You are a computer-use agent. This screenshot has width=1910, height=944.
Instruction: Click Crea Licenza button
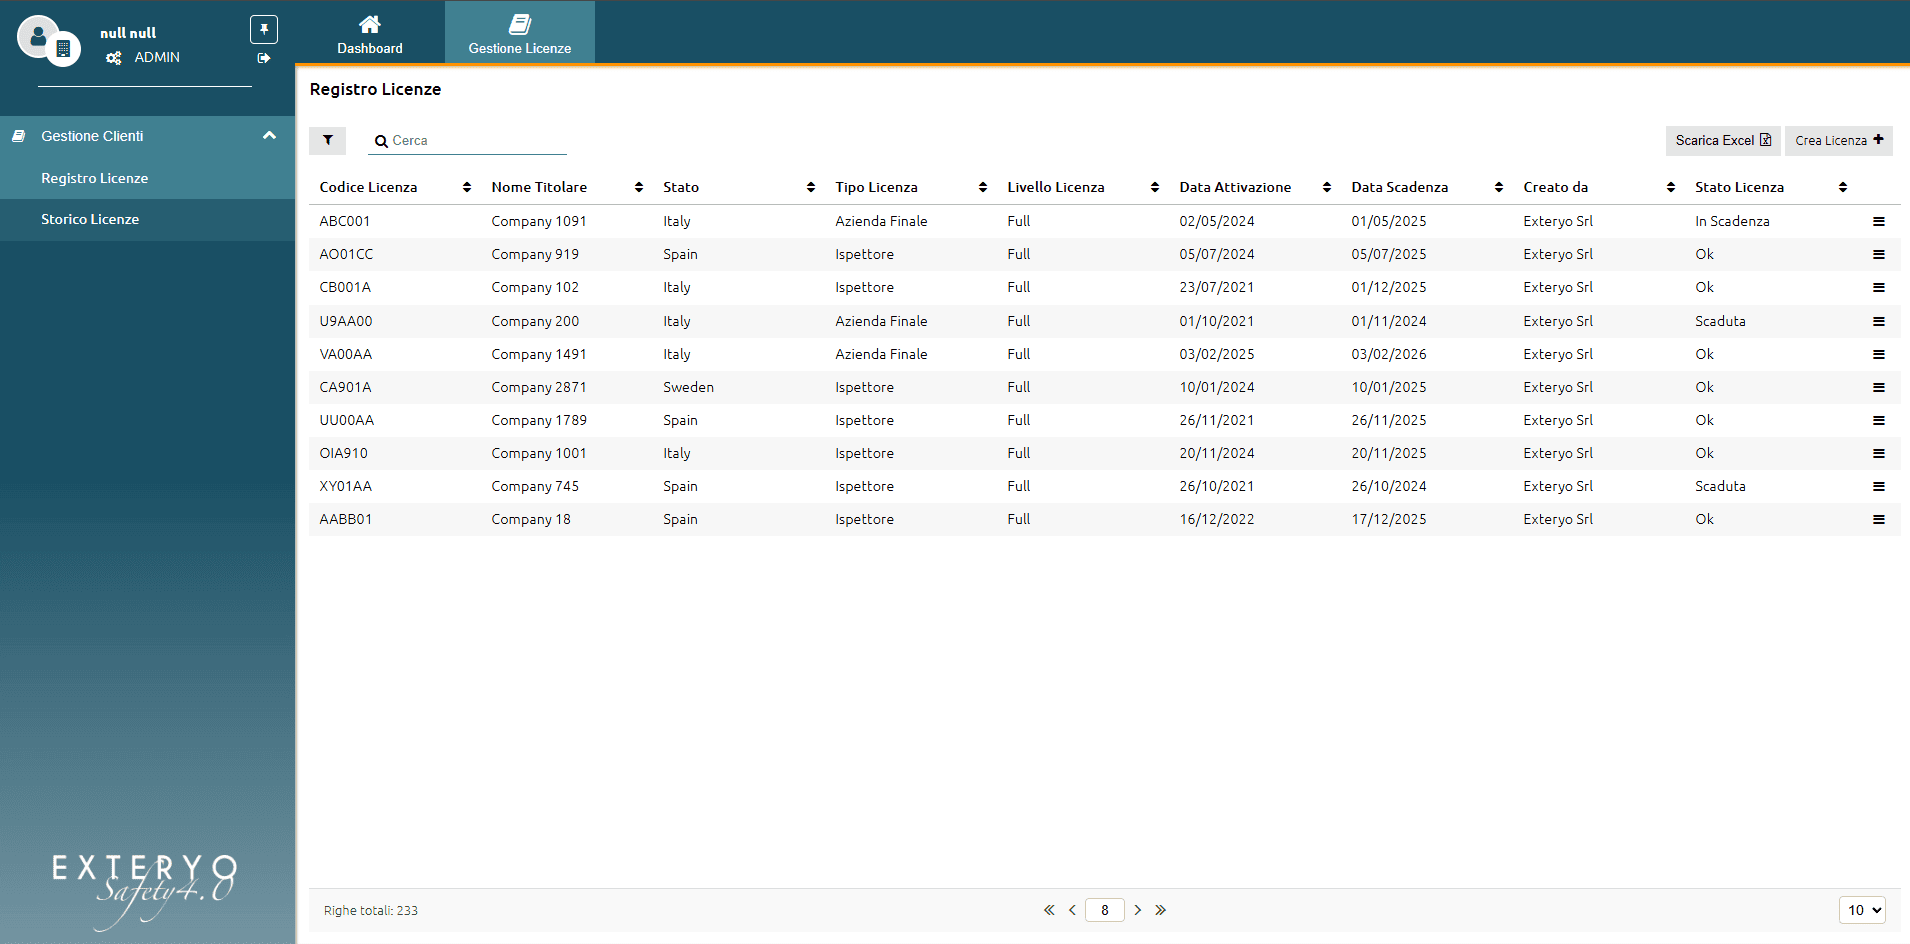coord(1839,140)
